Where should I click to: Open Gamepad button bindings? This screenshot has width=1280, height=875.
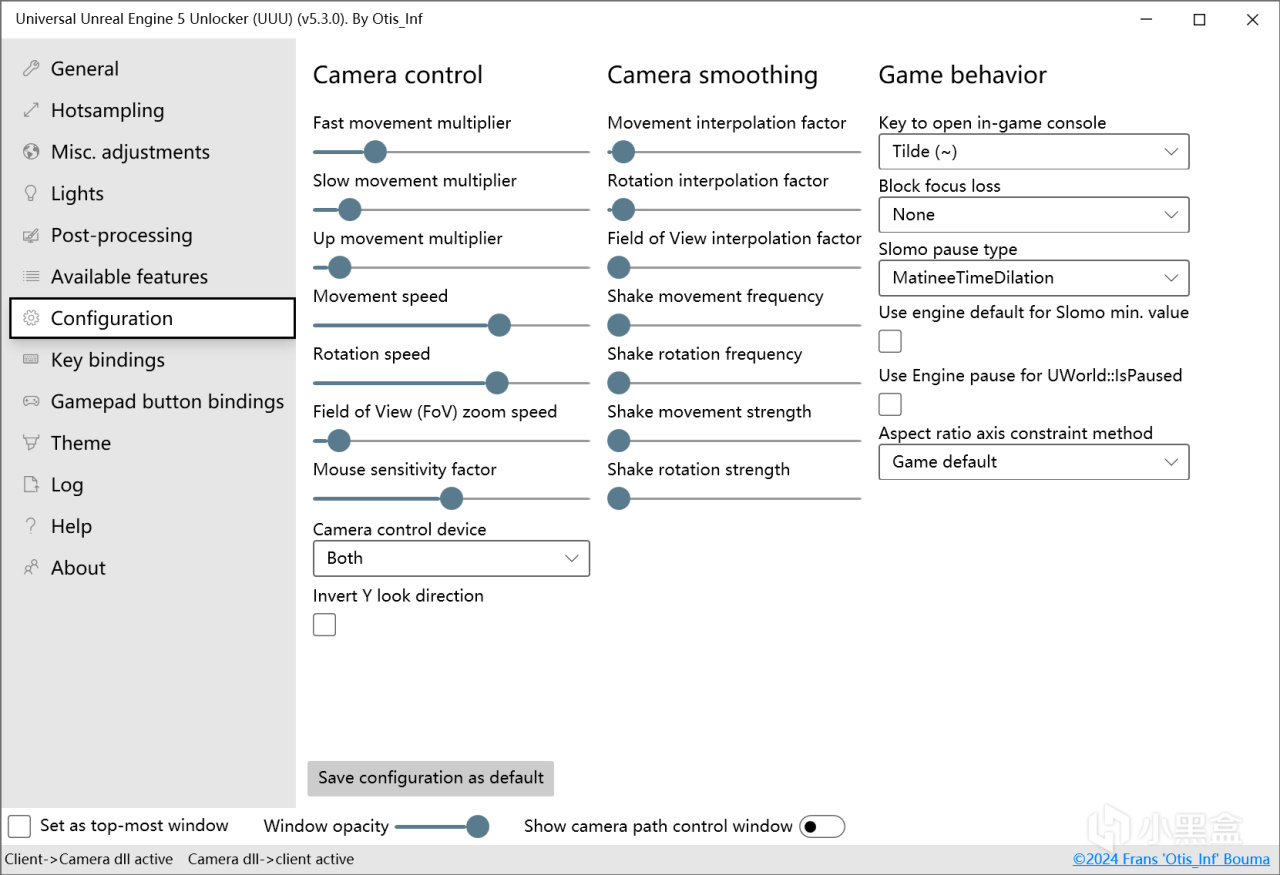click(x=152, y=402)
